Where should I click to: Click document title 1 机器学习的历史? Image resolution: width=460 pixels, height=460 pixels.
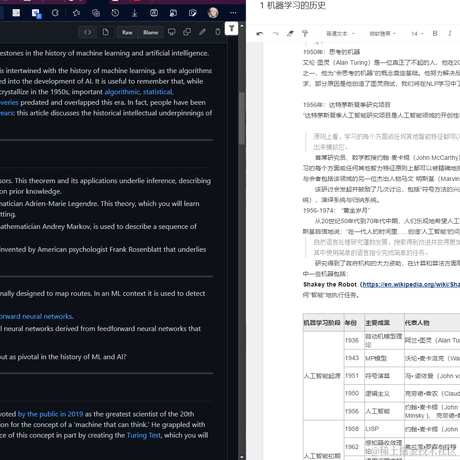(292, 6)
